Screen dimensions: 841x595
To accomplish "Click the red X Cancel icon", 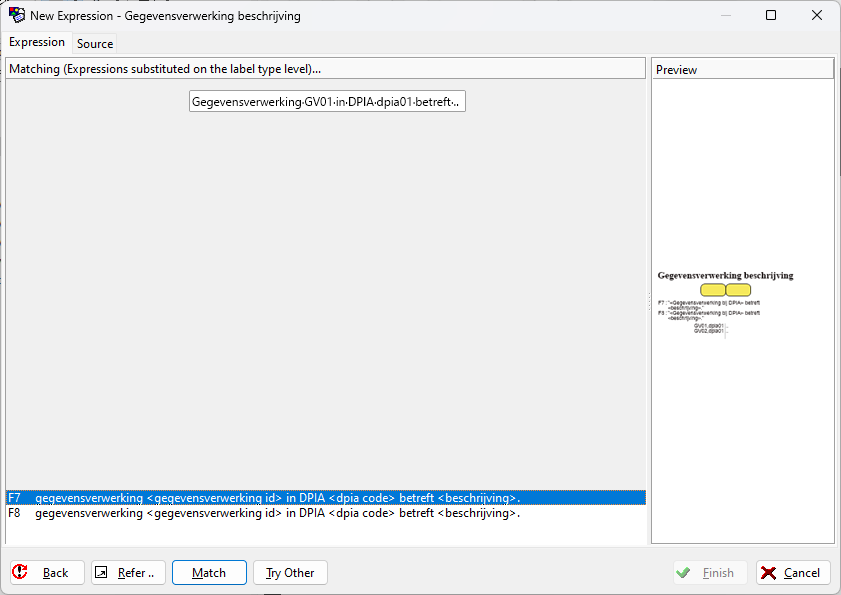I will (x=768, y=572).
